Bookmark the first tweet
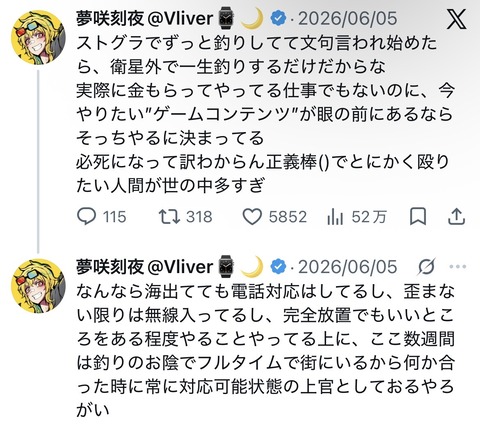 [418, 217]
